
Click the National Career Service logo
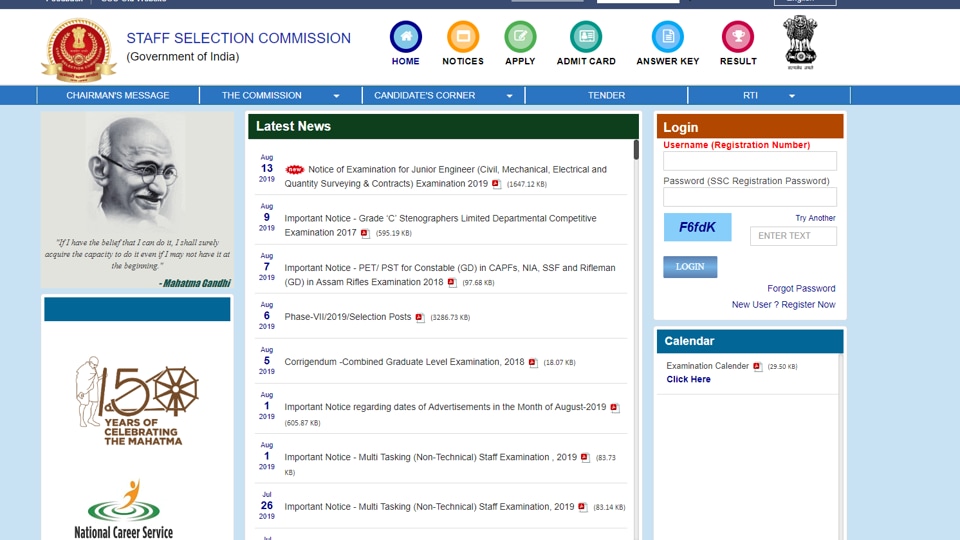point(124,509)
